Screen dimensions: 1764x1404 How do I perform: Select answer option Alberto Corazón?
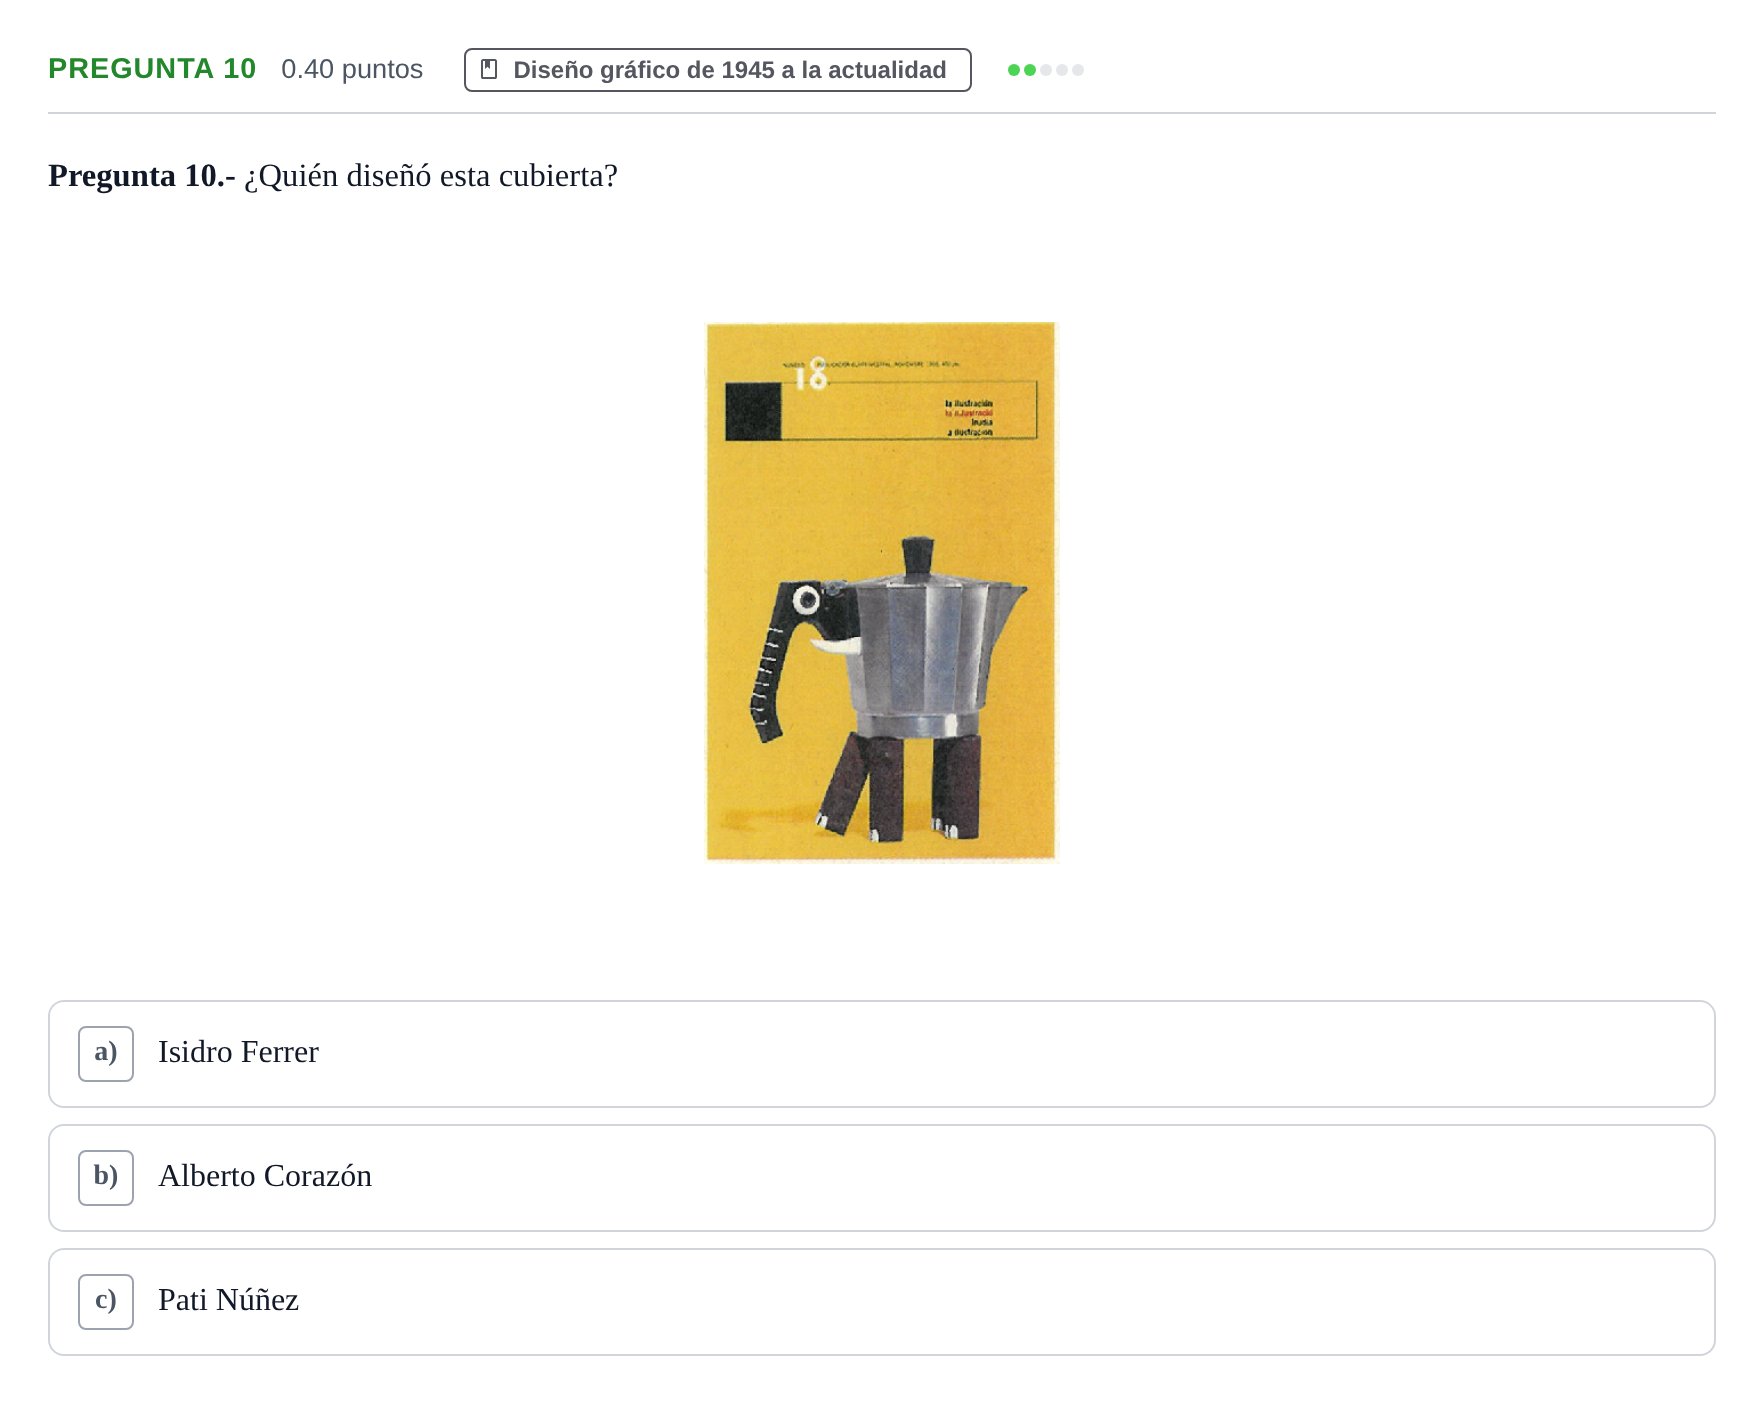coord(881,1177)
